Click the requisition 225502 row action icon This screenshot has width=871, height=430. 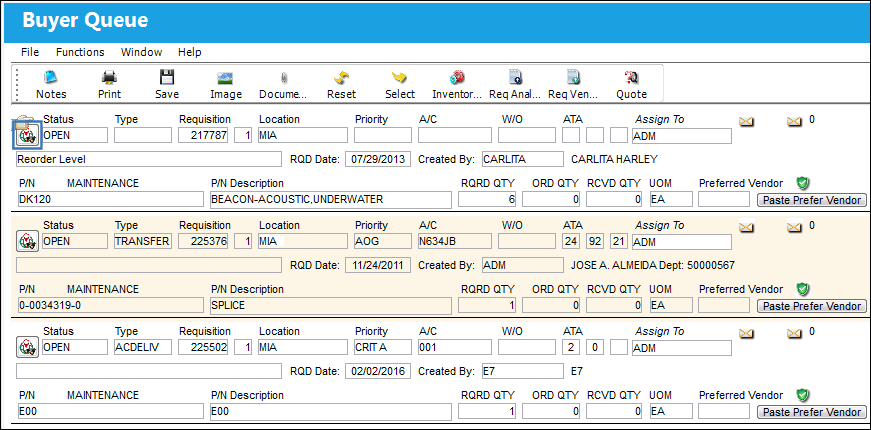27,348
